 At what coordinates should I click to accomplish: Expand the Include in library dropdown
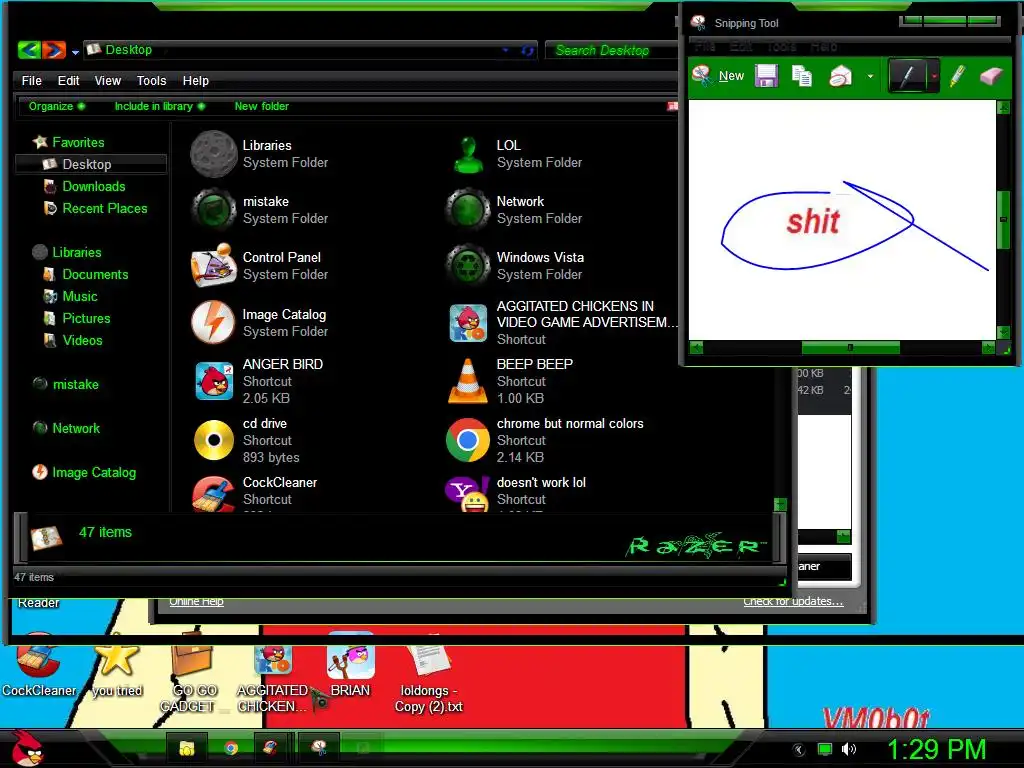[160, 106]
